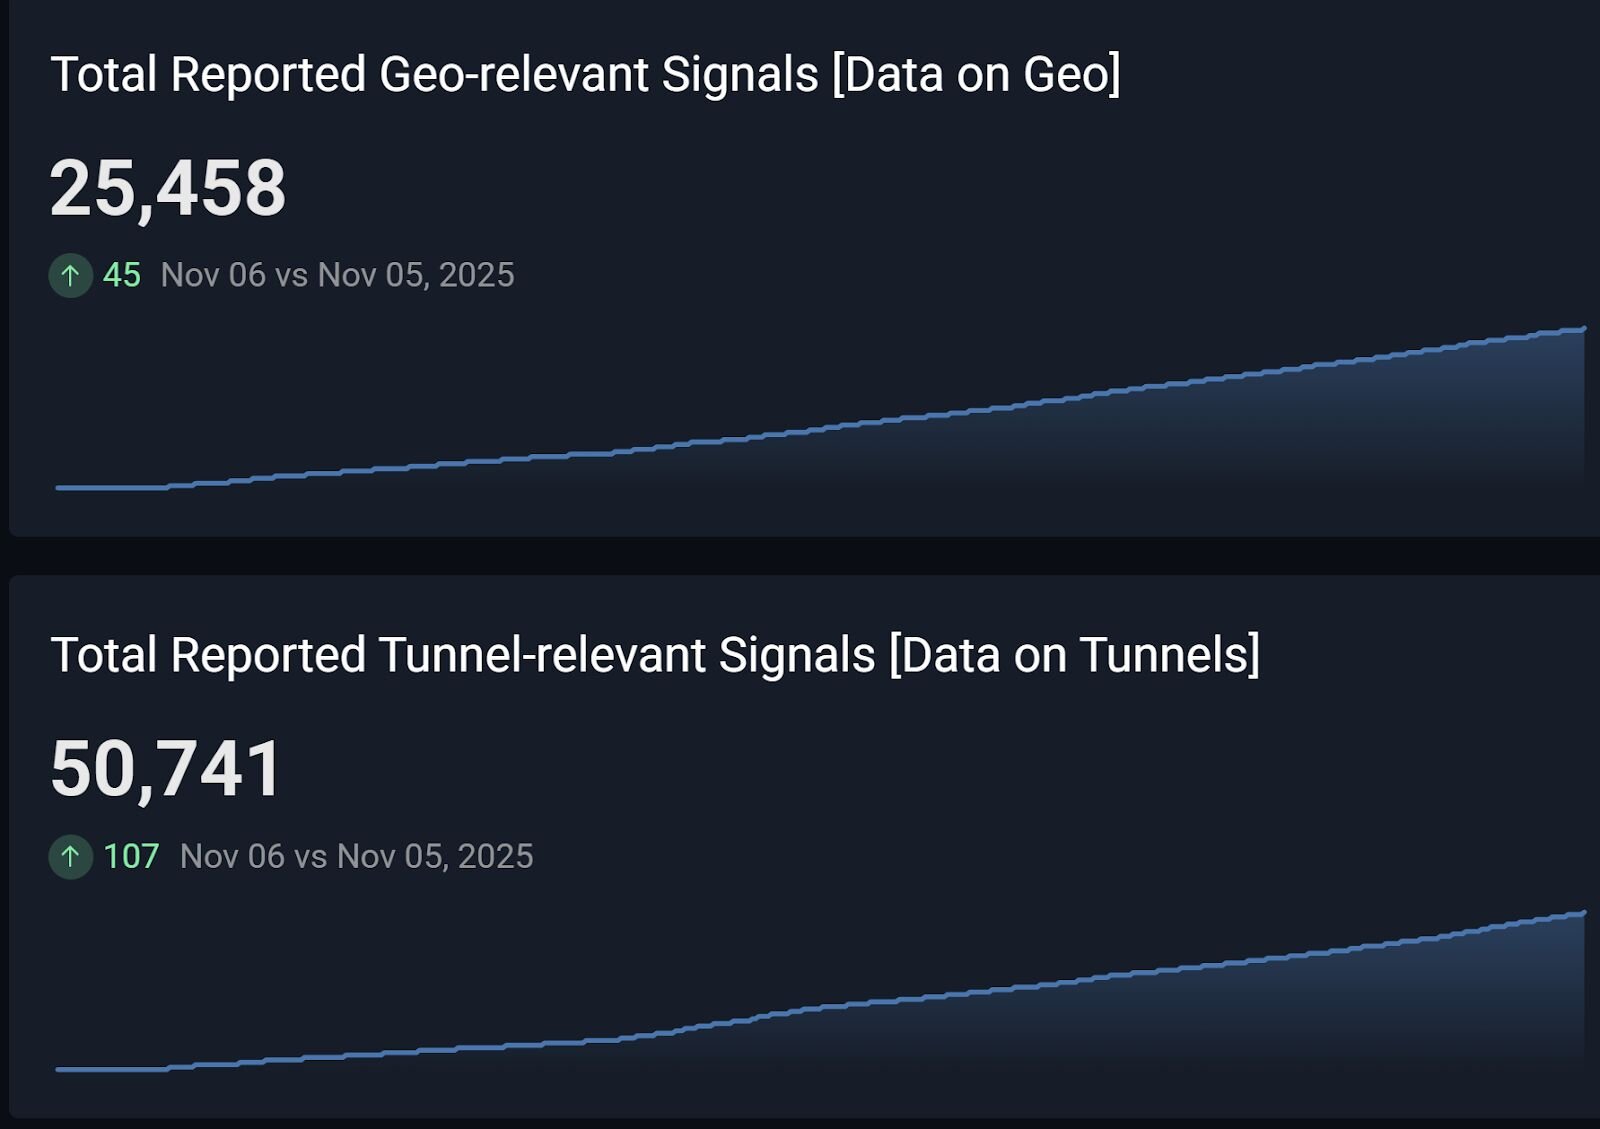Click the date comparison text in Geo card
This screenshot has height=1129, width=1600.
(337, 275)
